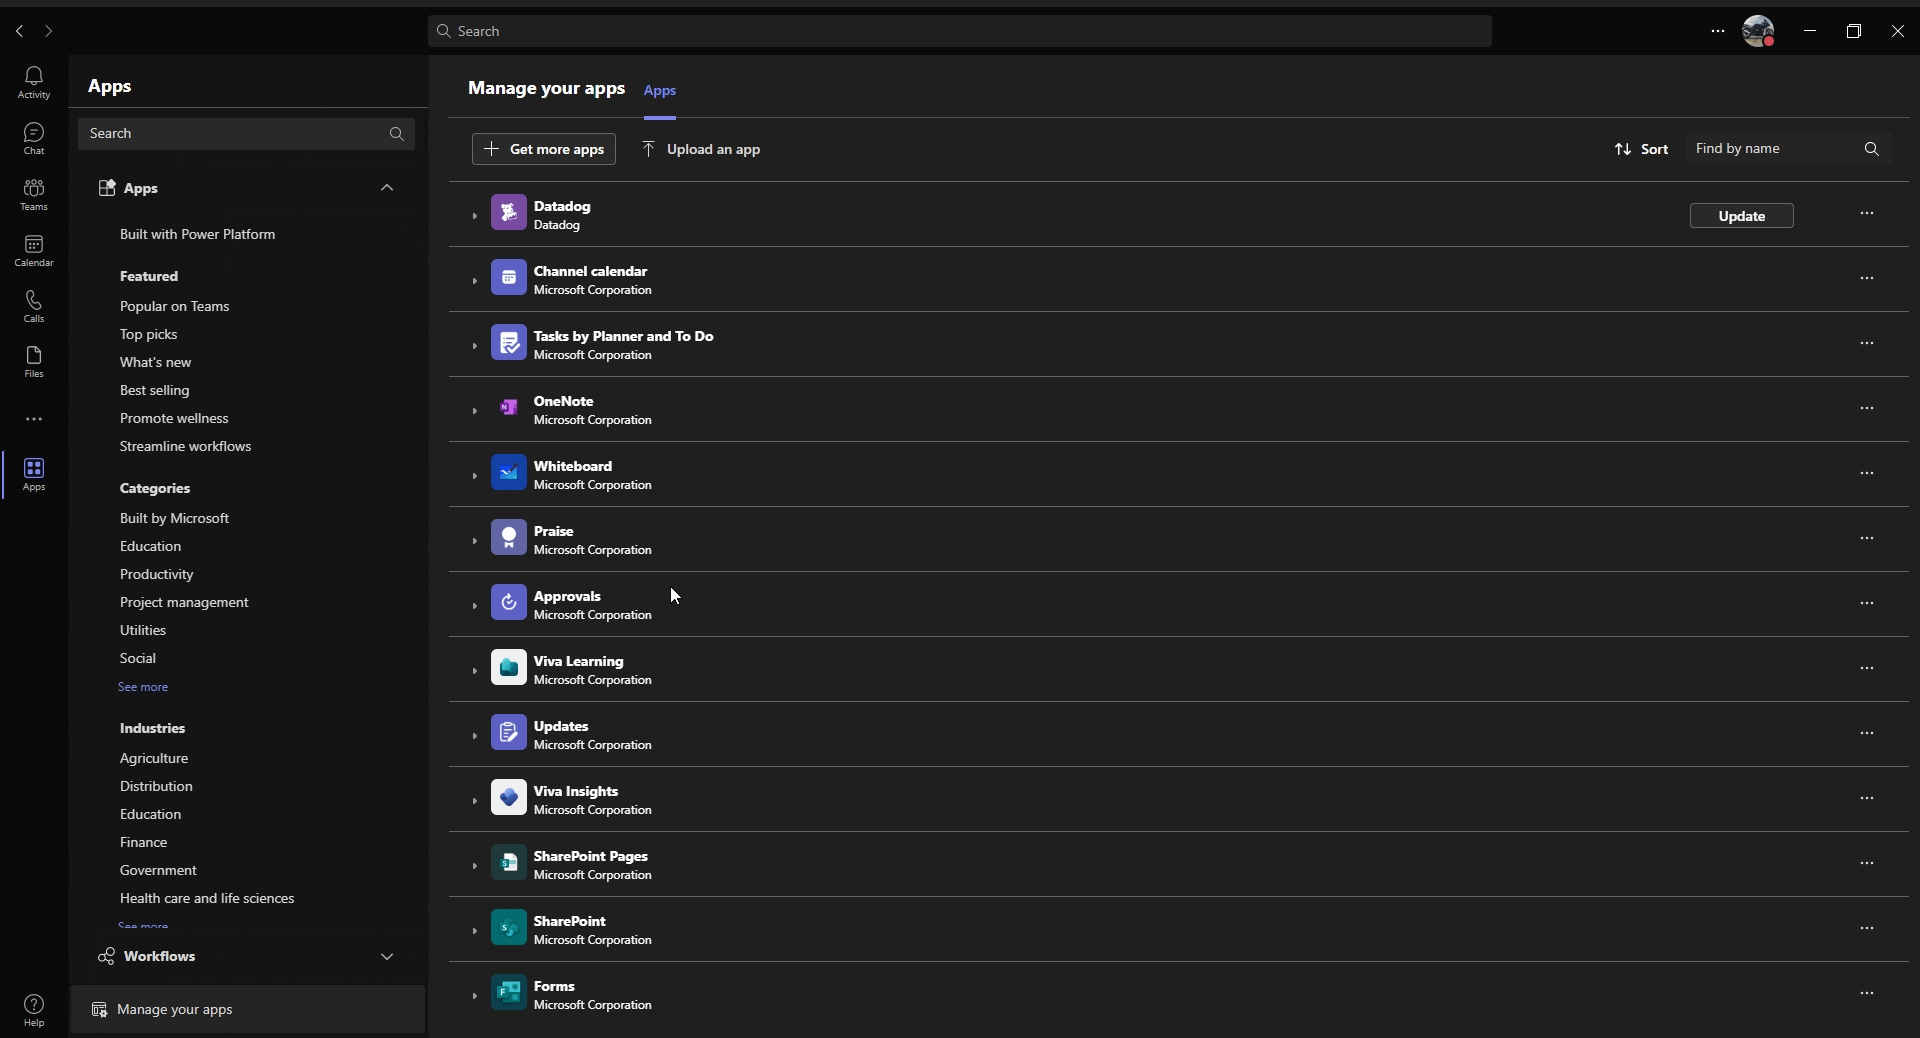Click the Forms app icon
This screenshot has width=1920, height=1038.
[509, 993]
